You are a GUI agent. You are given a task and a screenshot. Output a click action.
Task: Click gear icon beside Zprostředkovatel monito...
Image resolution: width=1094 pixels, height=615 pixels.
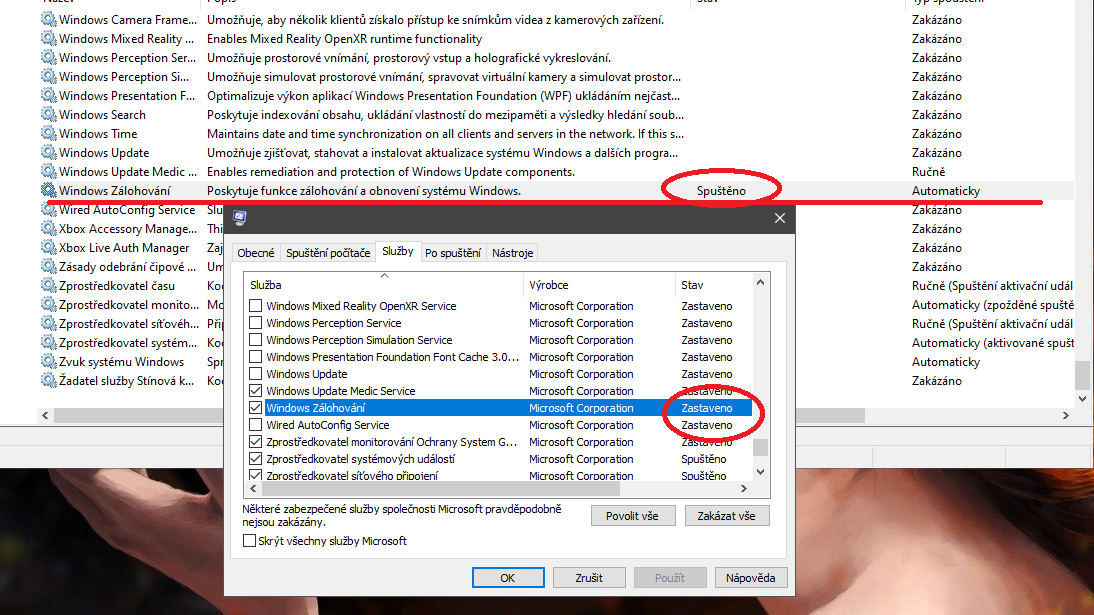tap(48, 304)
